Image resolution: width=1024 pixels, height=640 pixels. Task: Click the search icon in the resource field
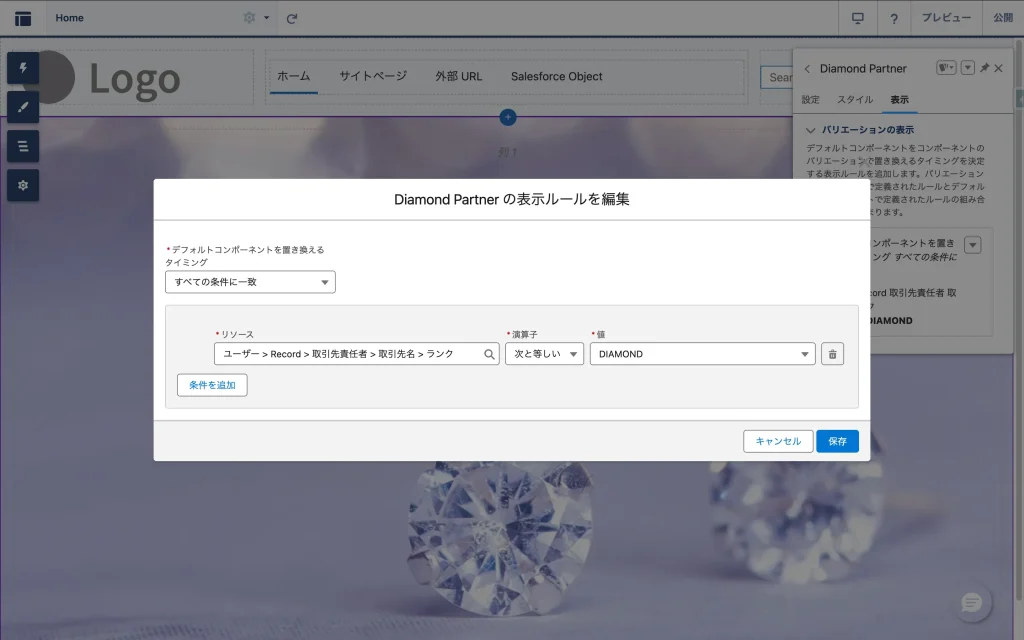[x=489, y=354]
